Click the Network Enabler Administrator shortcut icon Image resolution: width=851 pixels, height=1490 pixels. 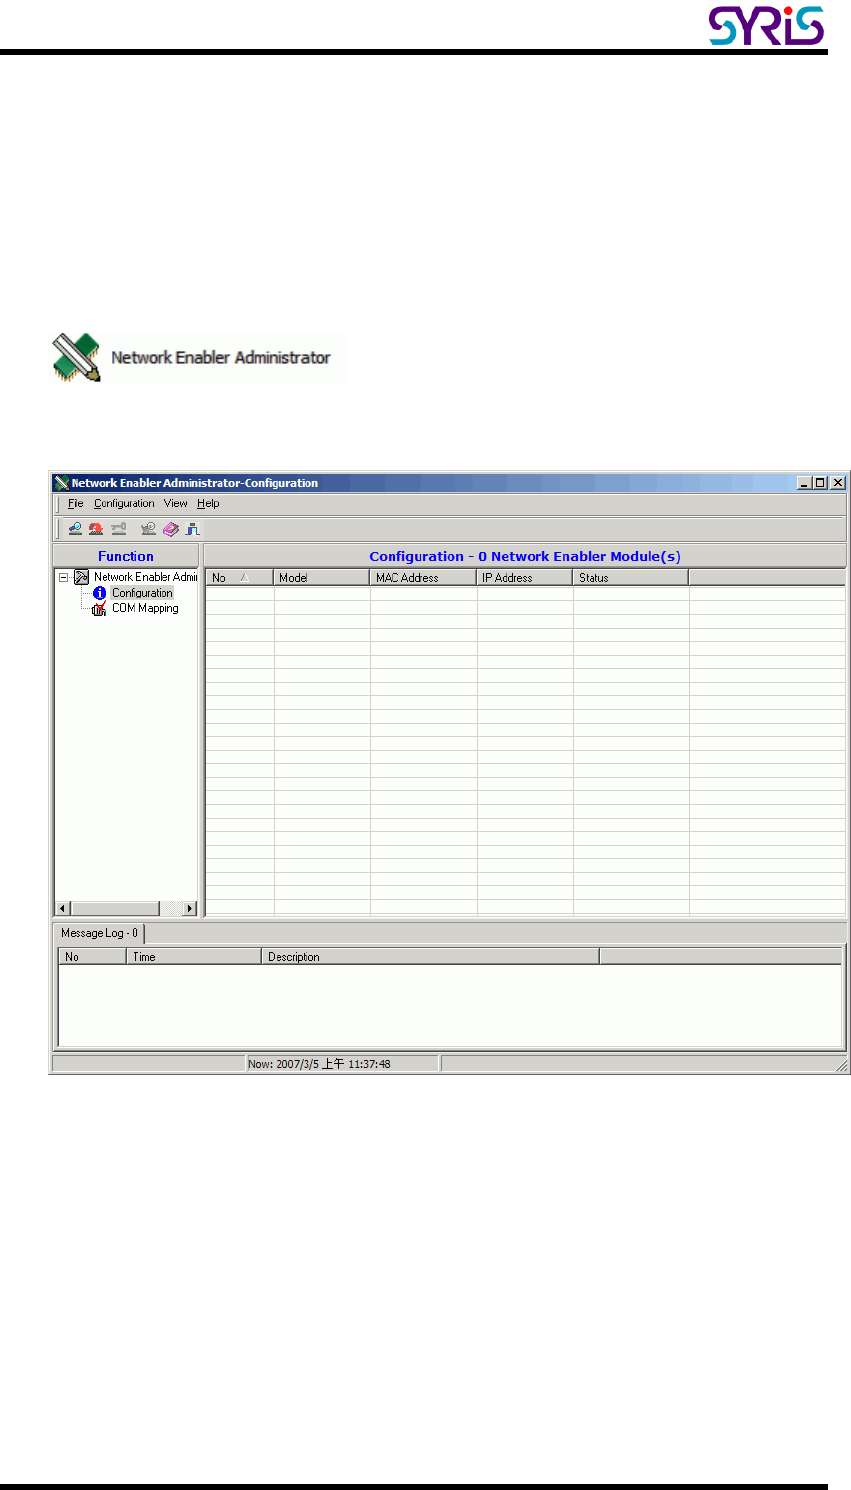point(77,358)
